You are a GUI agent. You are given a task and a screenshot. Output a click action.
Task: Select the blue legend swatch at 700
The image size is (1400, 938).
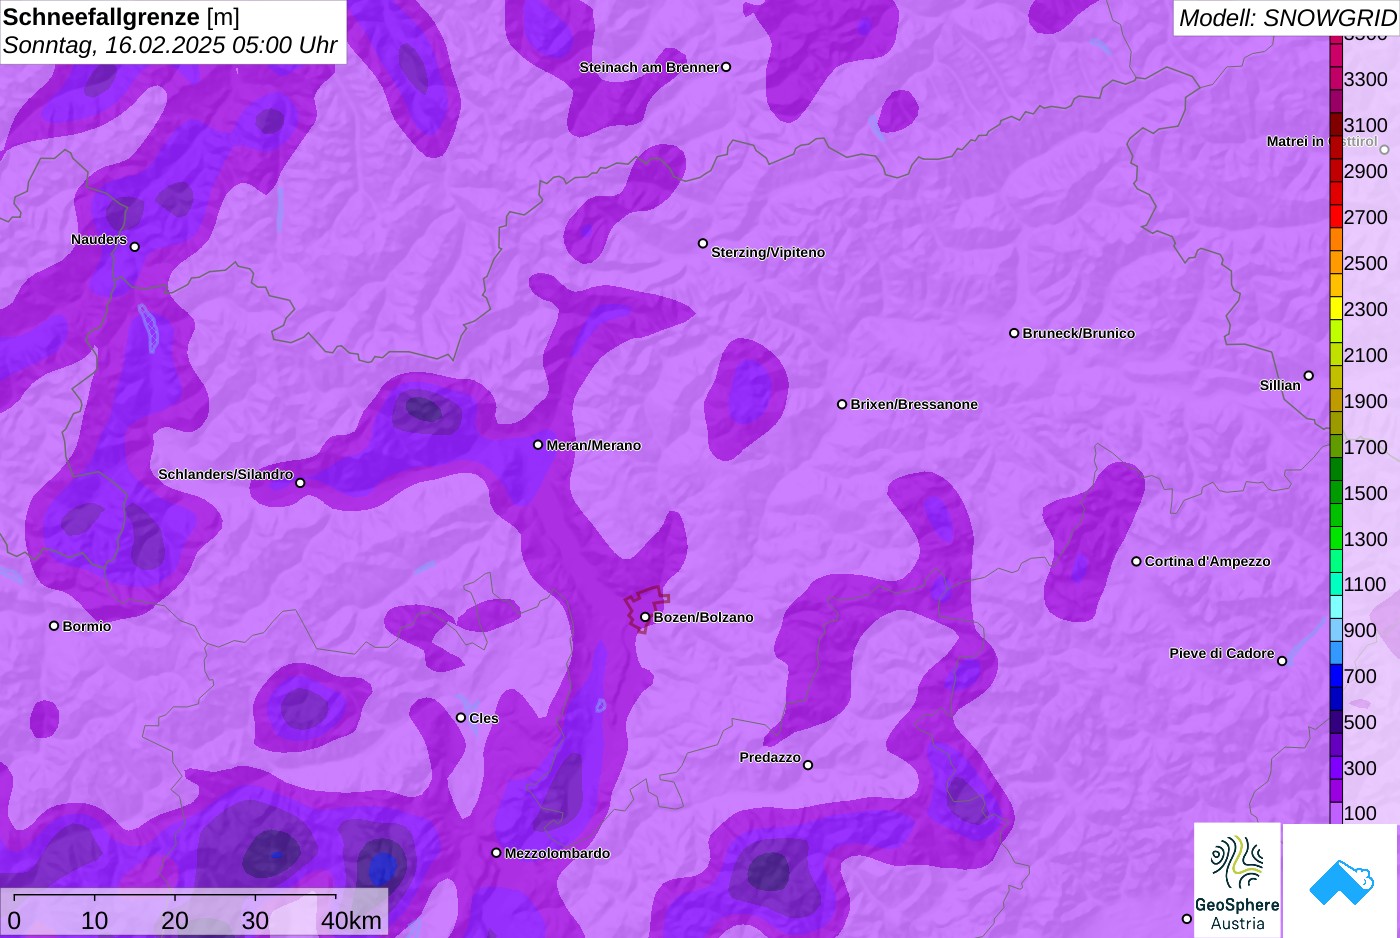click(1336, 676)
